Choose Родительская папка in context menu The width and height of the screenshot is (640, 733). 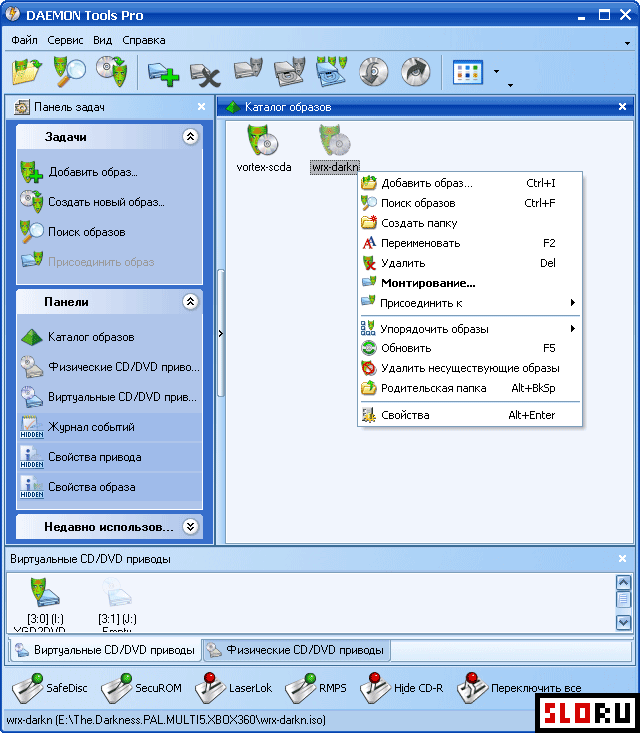(x=469, y=388)
